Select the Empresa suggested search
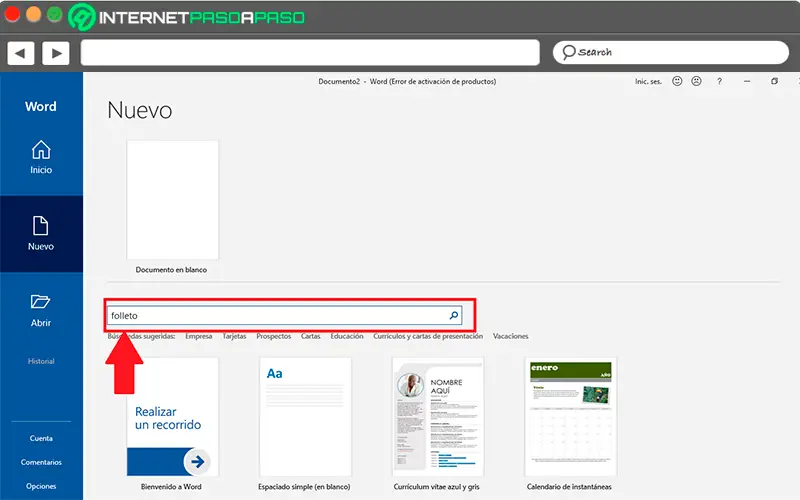This screenshot has height=500, width=800. pos(198,336)
